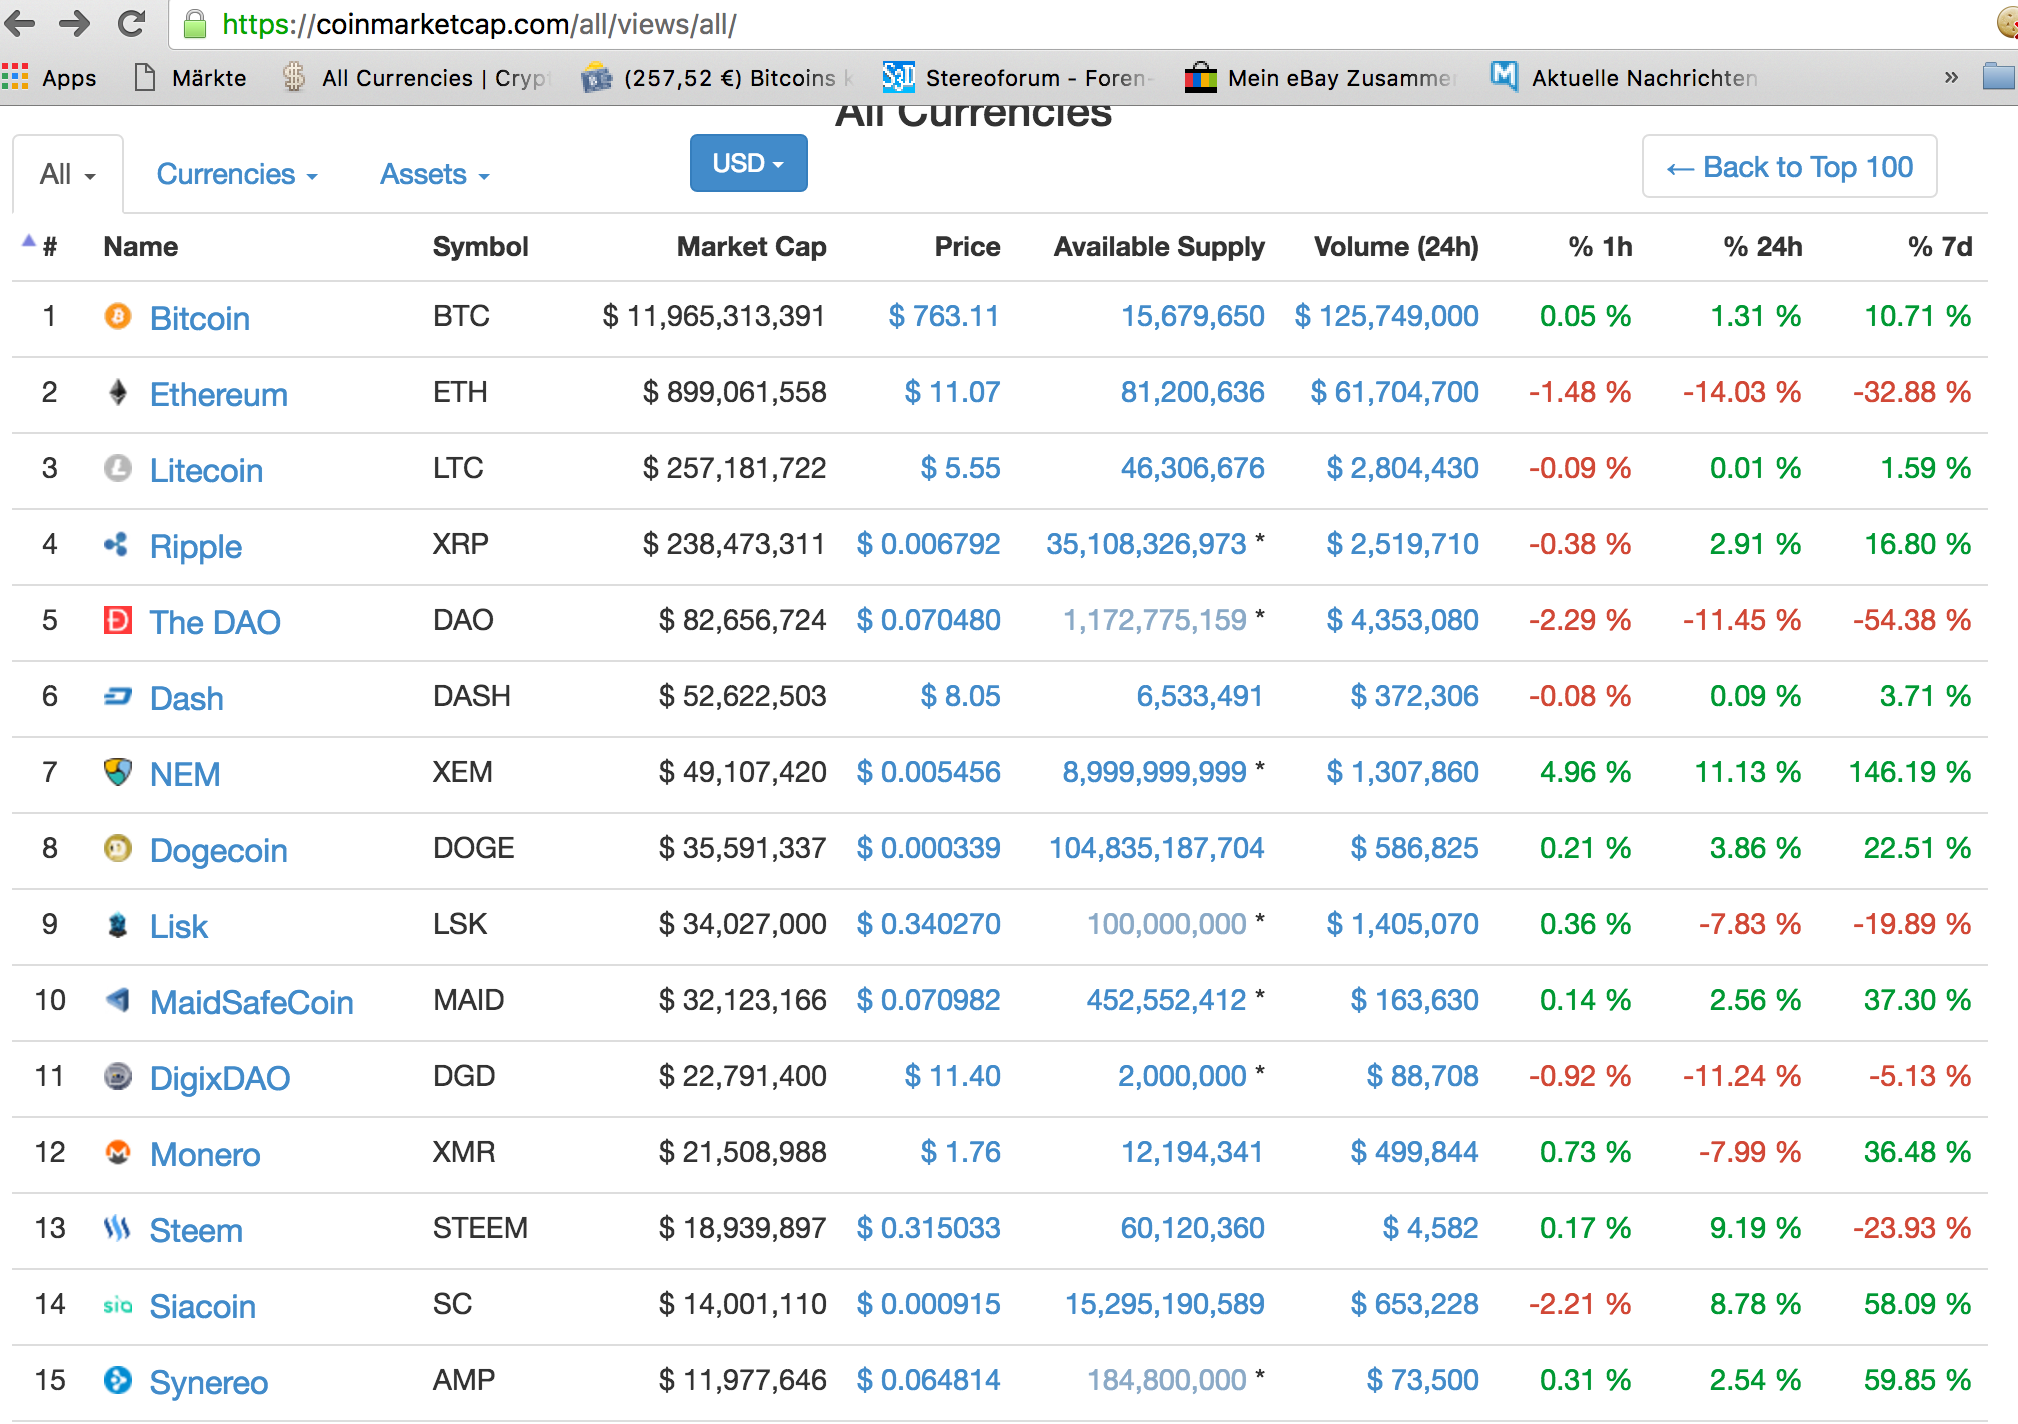
Task: Open the Apps grid in bookmarks bar
Action: tap(49, 77)
